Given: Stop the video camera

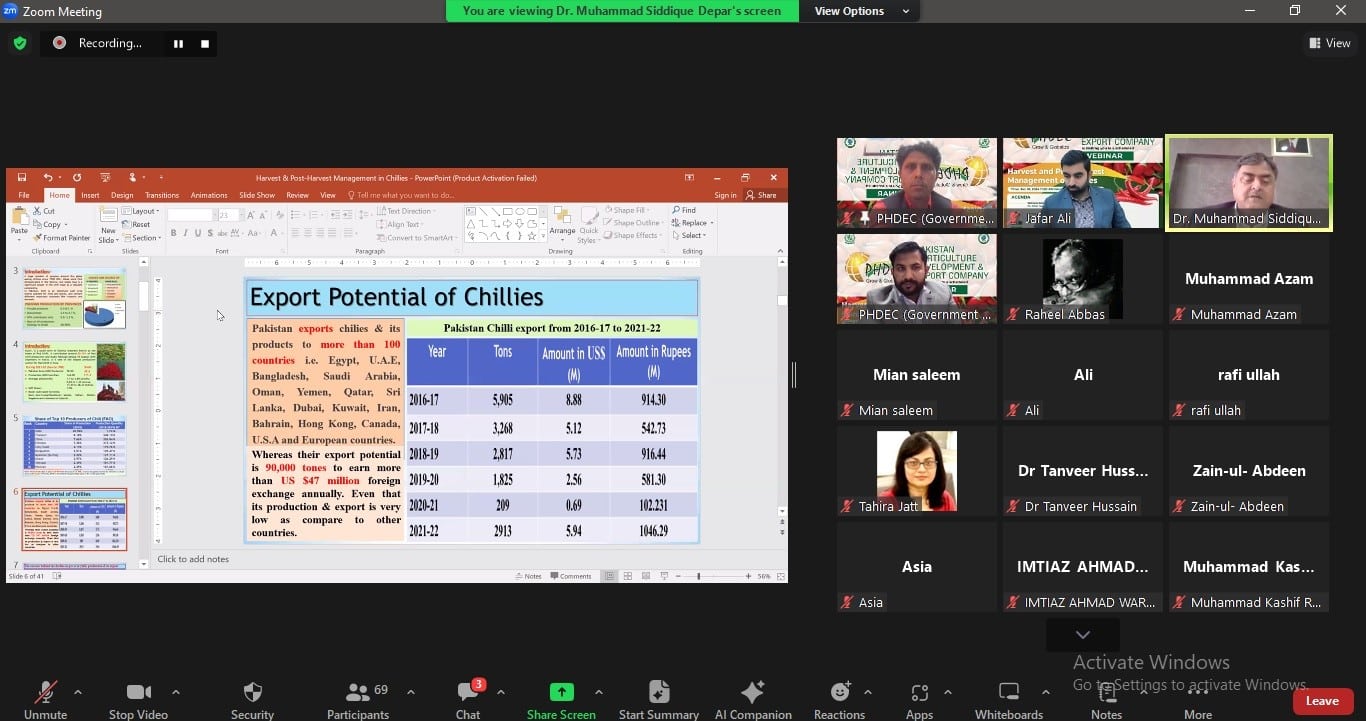Looking at the screenshot, I should [x=138, y=693].
